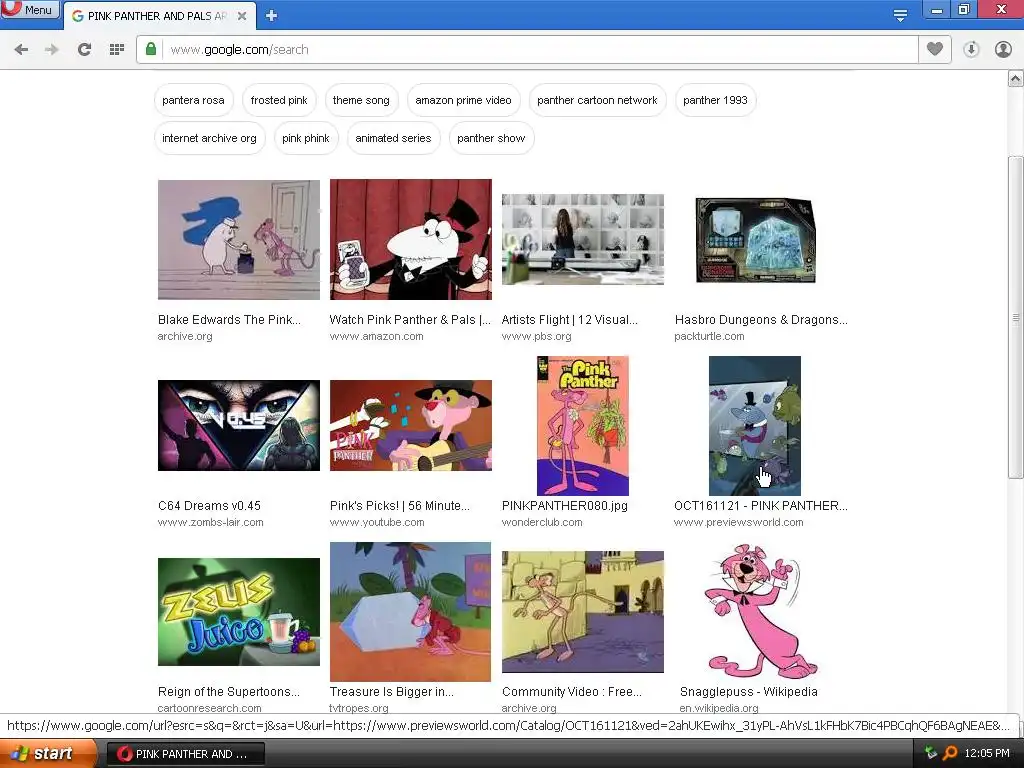The width and height of the screenshot is (1024, 768).
Task: Click the 'Snagglepuss - Wikipedia' title
Action: 748,692
